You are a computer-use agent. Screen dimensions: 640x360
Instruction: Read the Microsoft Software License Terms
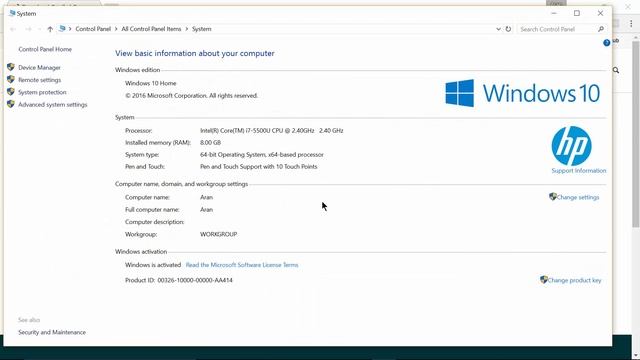click(242, 265)
